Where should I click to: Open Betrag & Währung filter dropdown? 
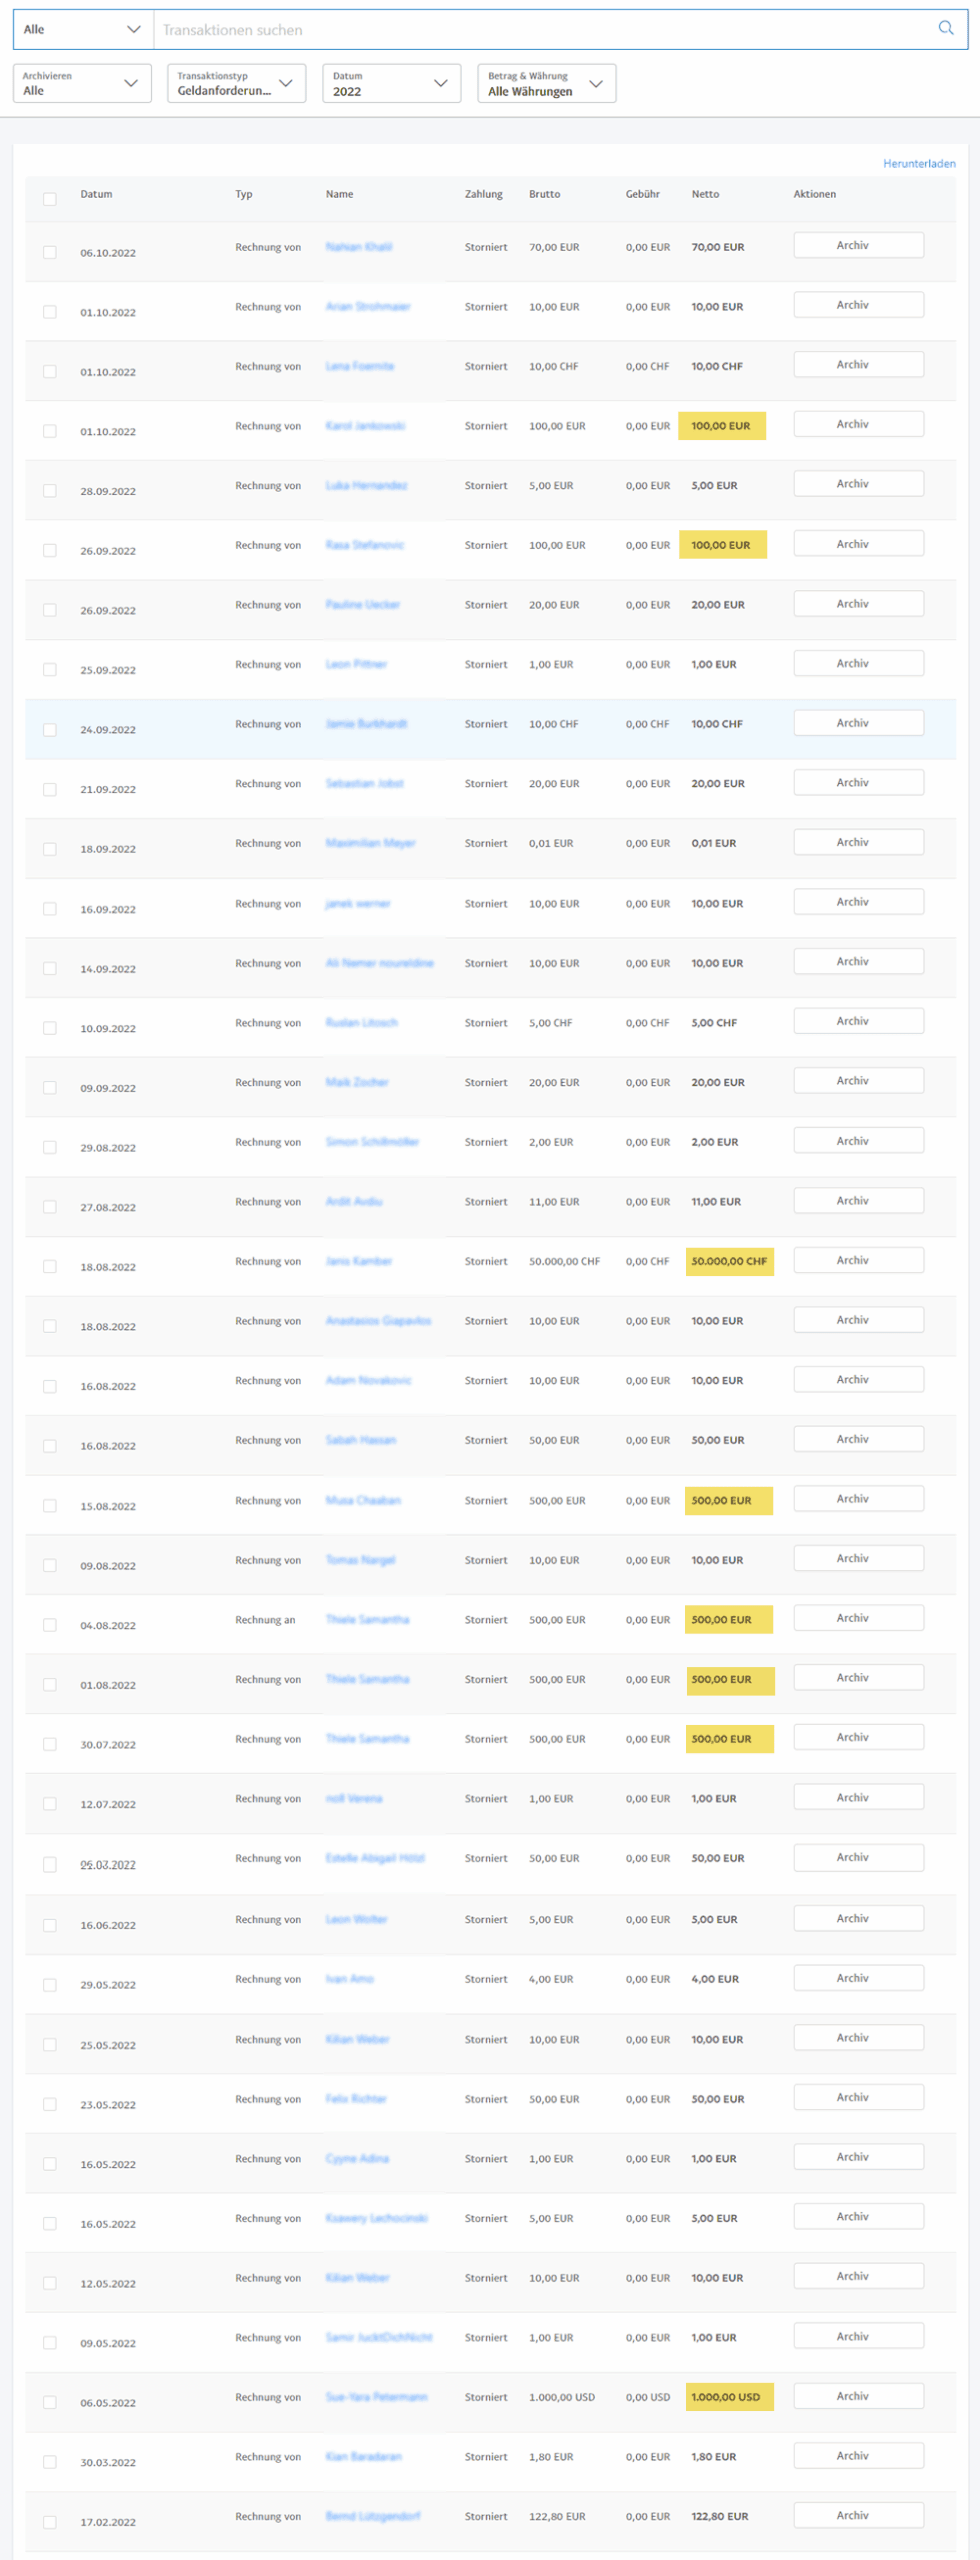pyautogui.click(x=546, y=84)
